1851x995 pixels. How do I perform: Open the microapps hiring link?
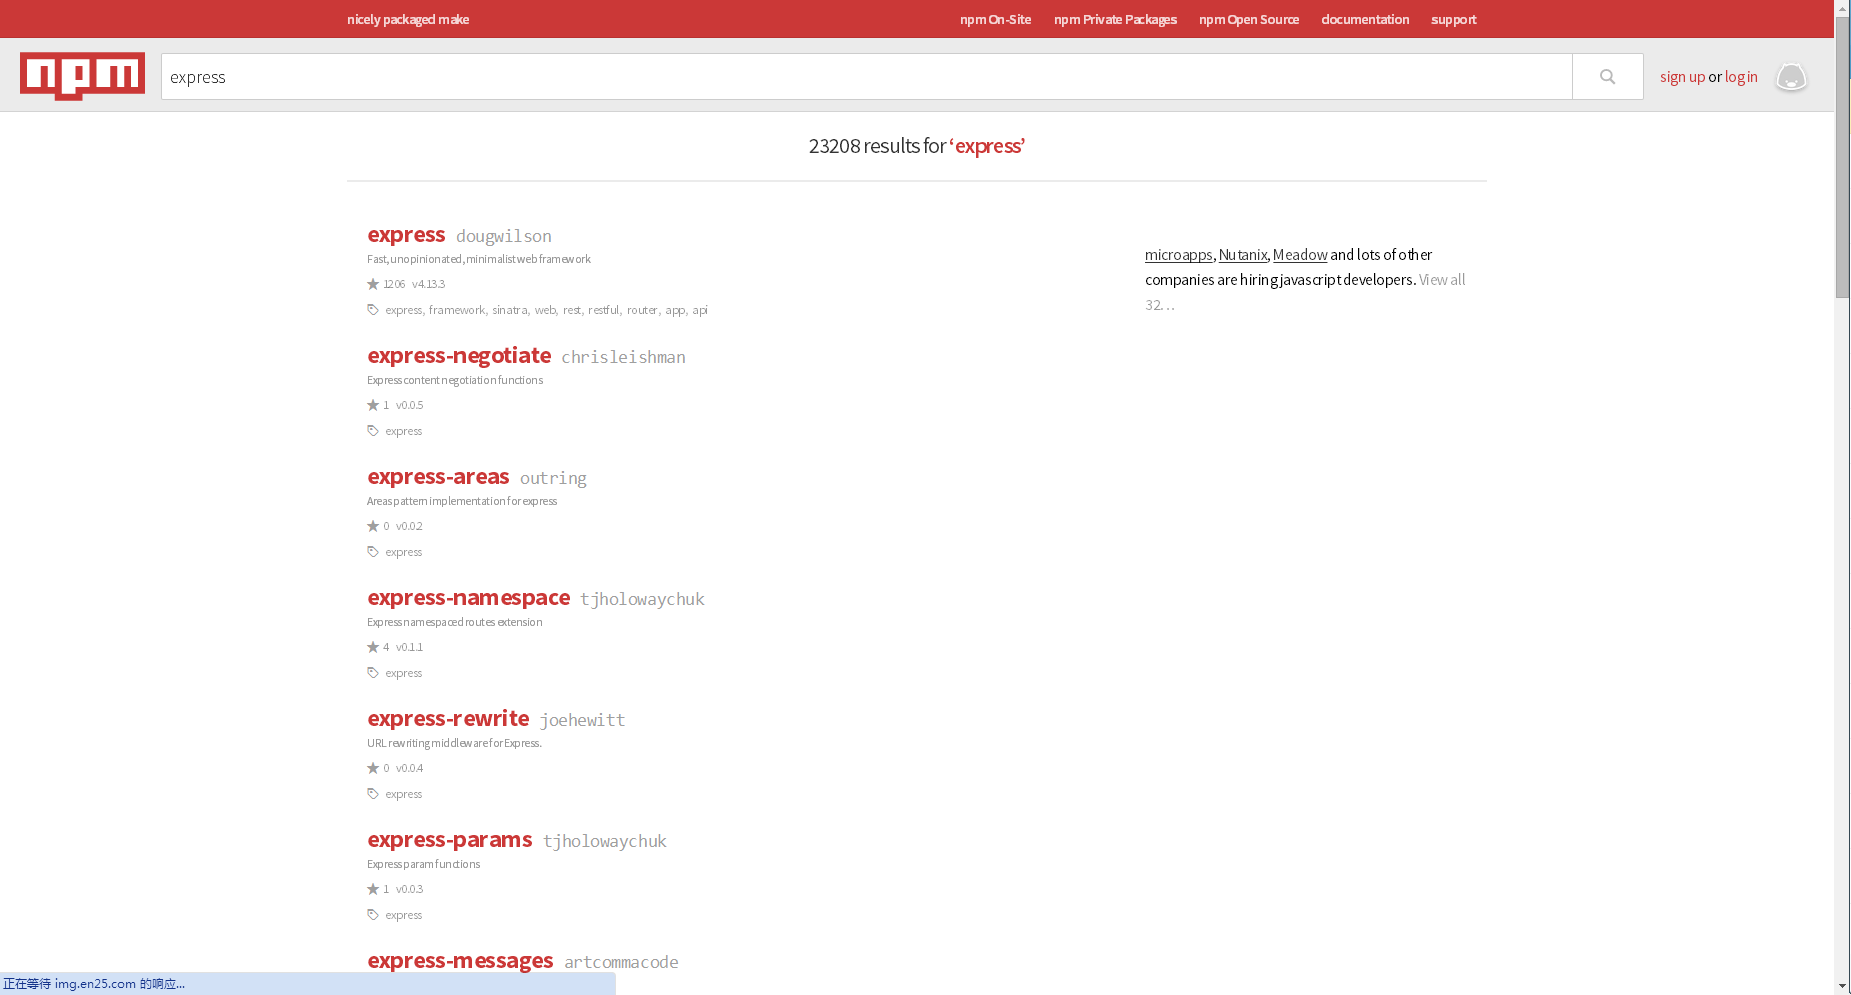pyautogui.click(x=1178, y=255)
